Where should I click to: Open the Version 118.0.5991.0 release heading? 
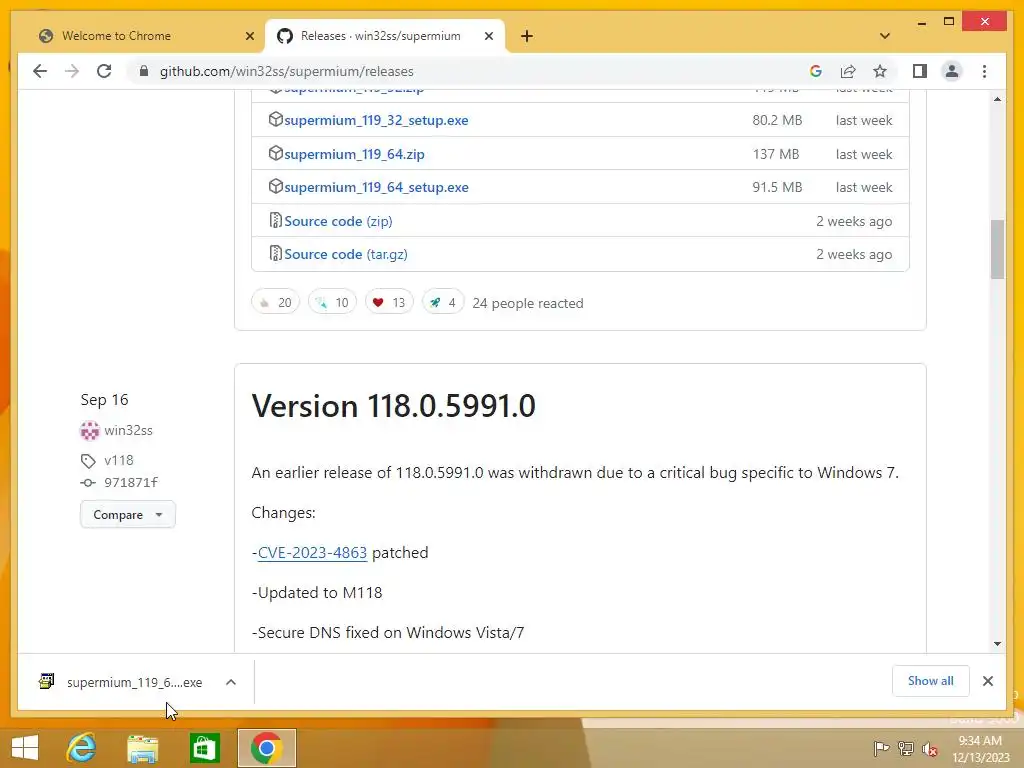(x=393, y=406)
